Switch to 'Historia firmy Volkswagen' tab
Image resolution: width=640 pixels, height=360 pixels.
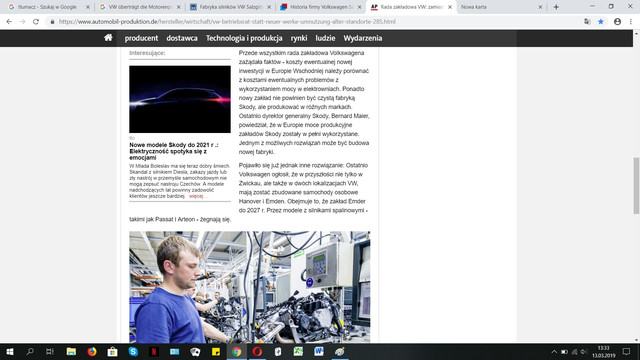click(x=321, y=7)
